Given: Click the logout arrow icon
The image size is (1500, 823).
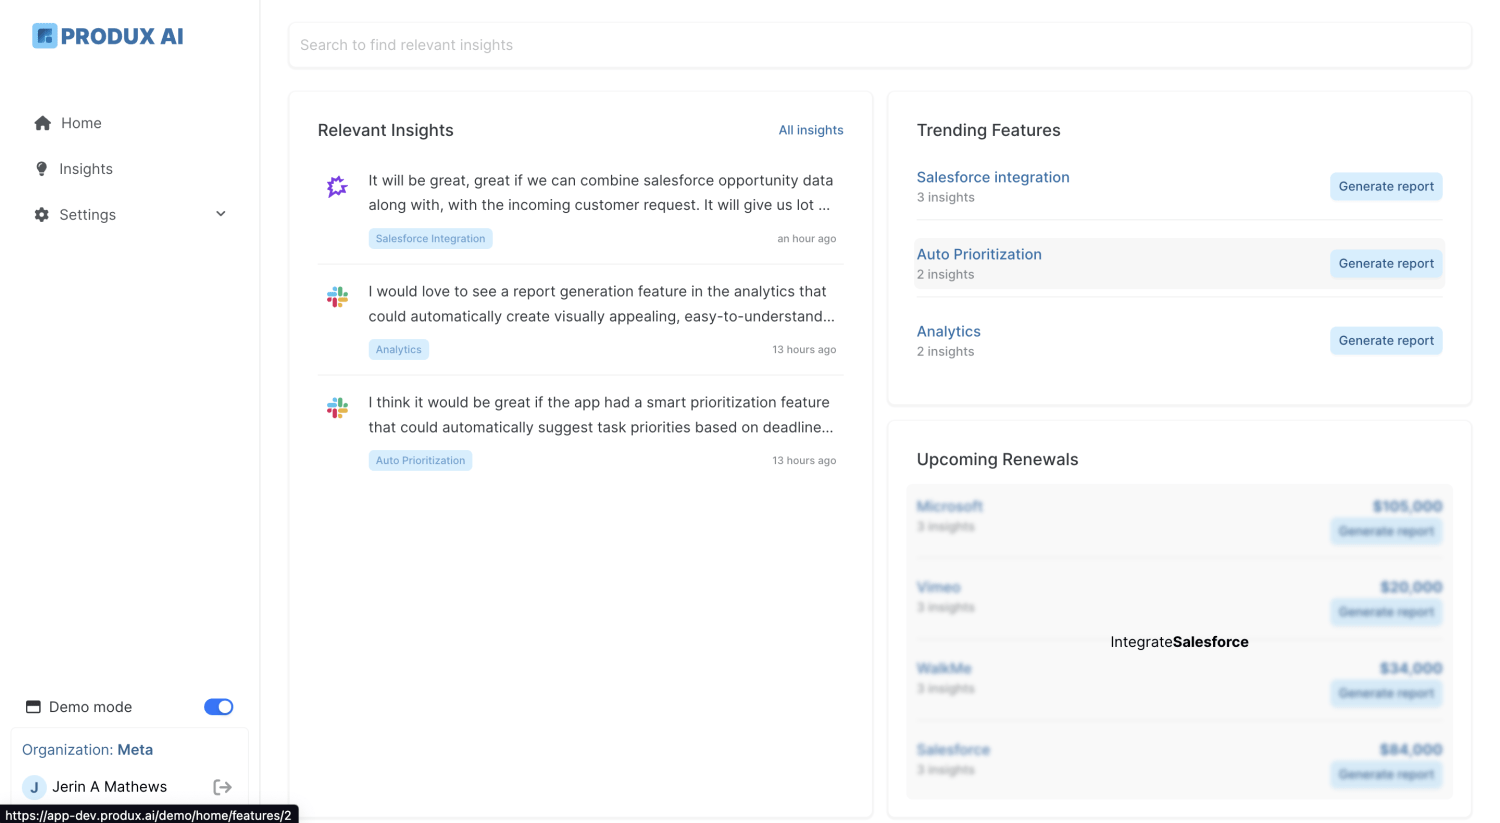Looking at the screenshot, I should 222,787.
